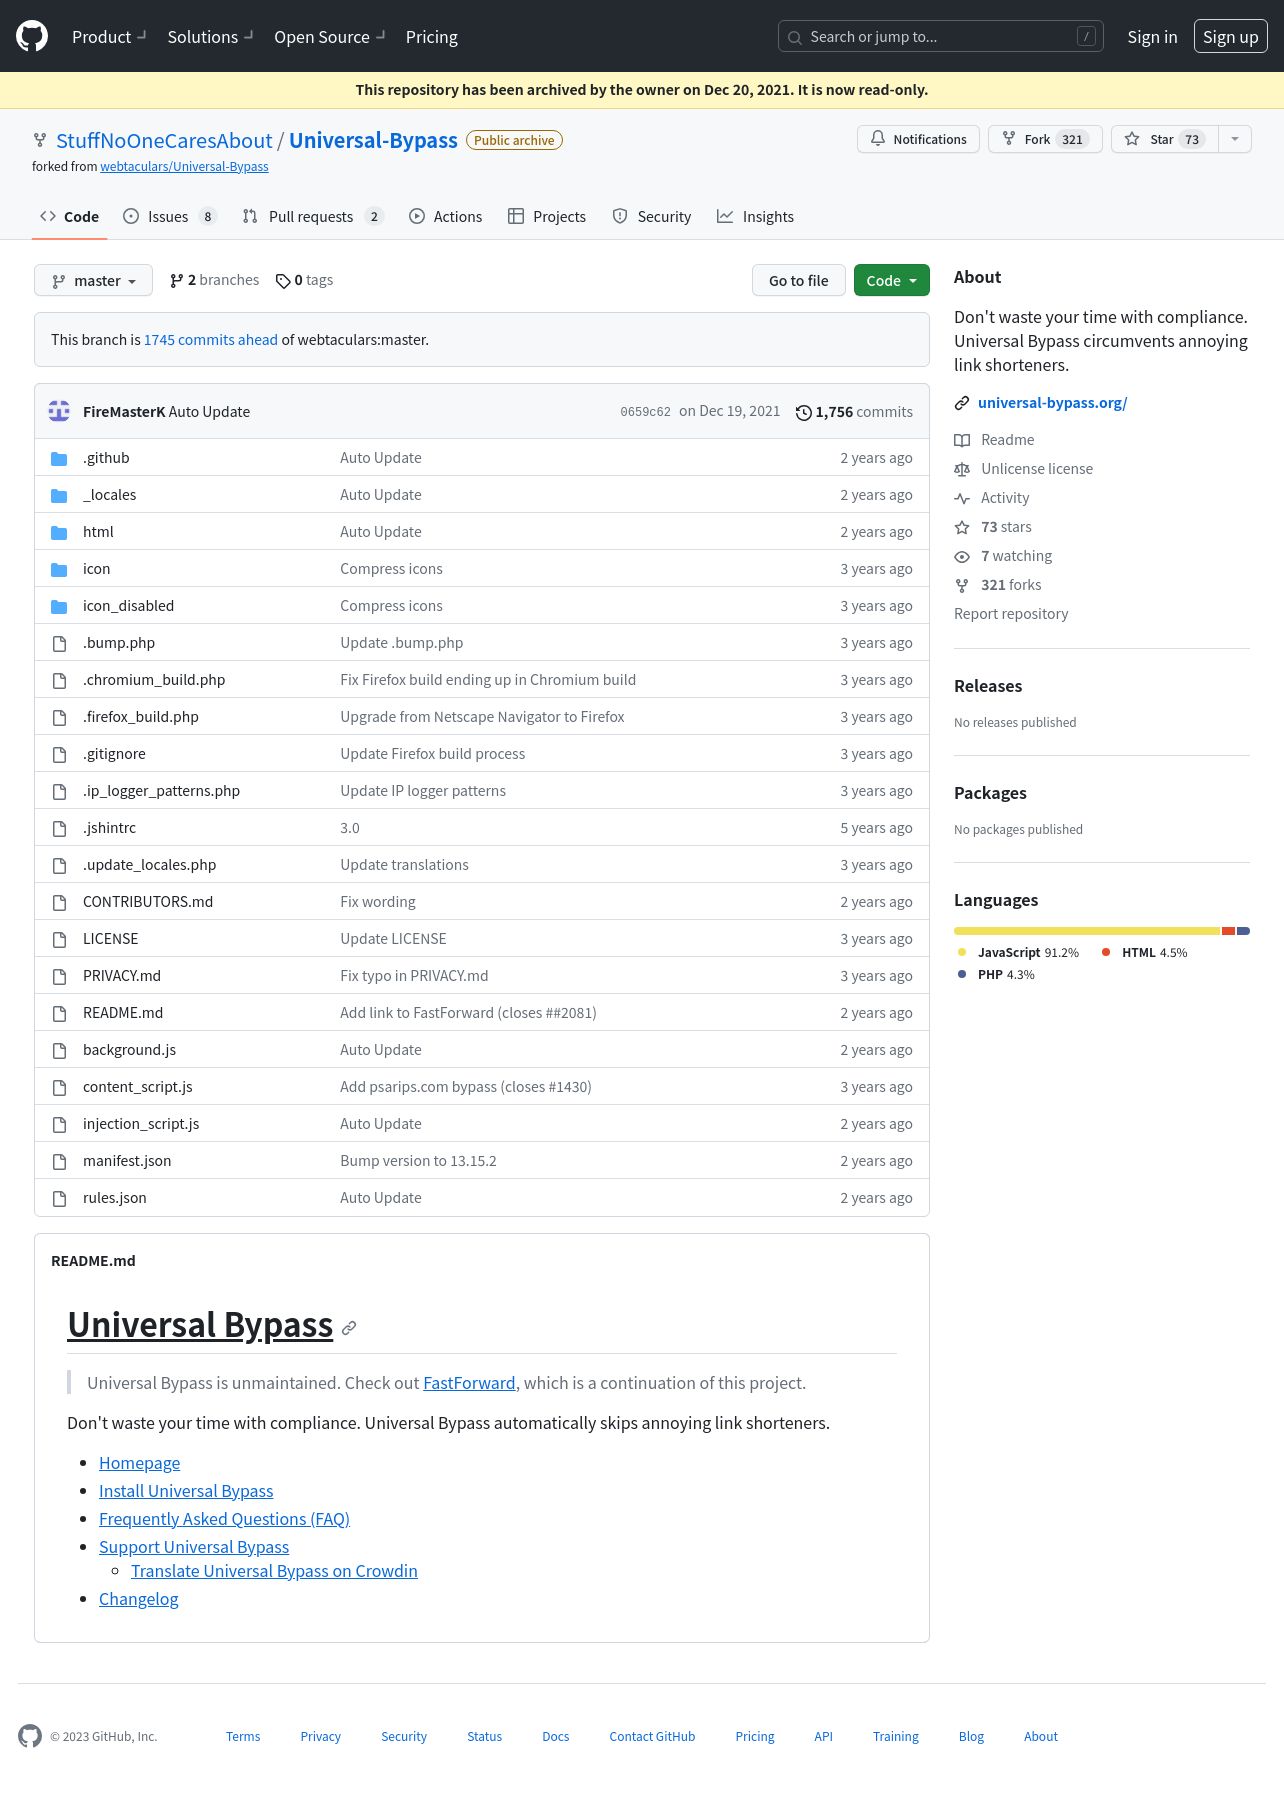Screen dimensions: 1284x1797
Task: Click the Pricing header link
Action: coord(432,37)
